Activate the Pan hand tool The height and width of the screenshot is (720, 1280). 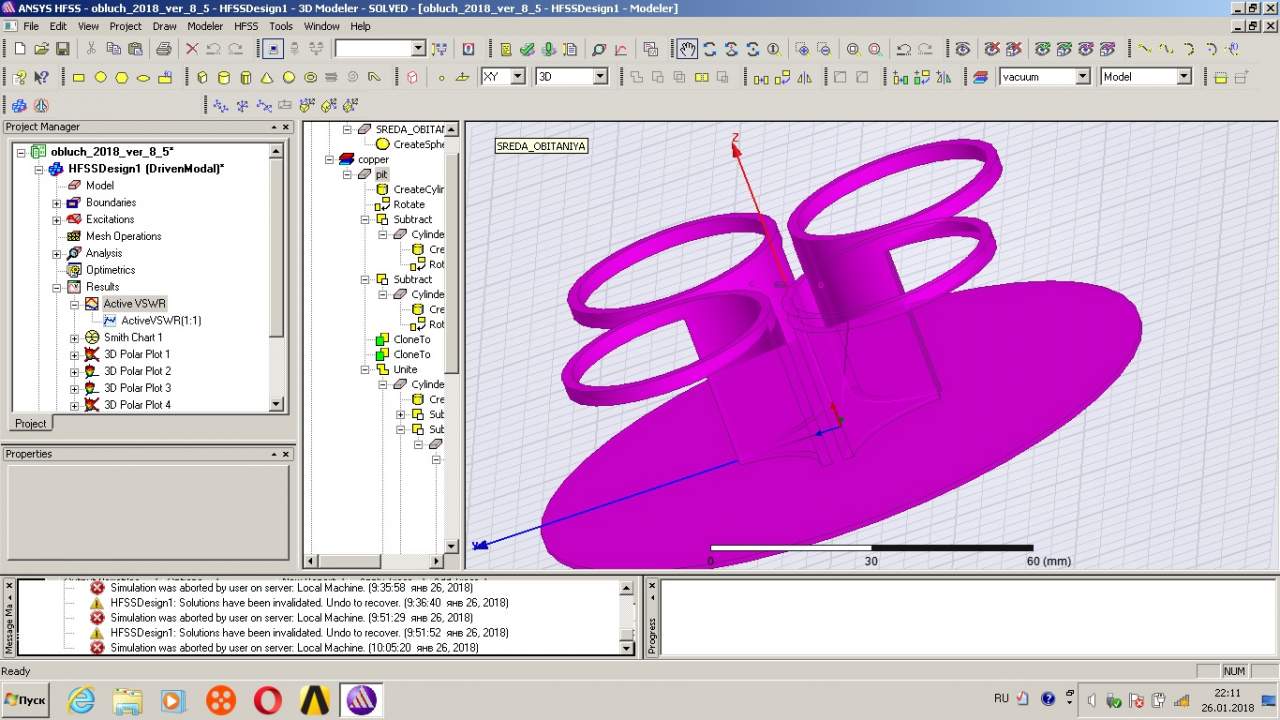(687, 49)
